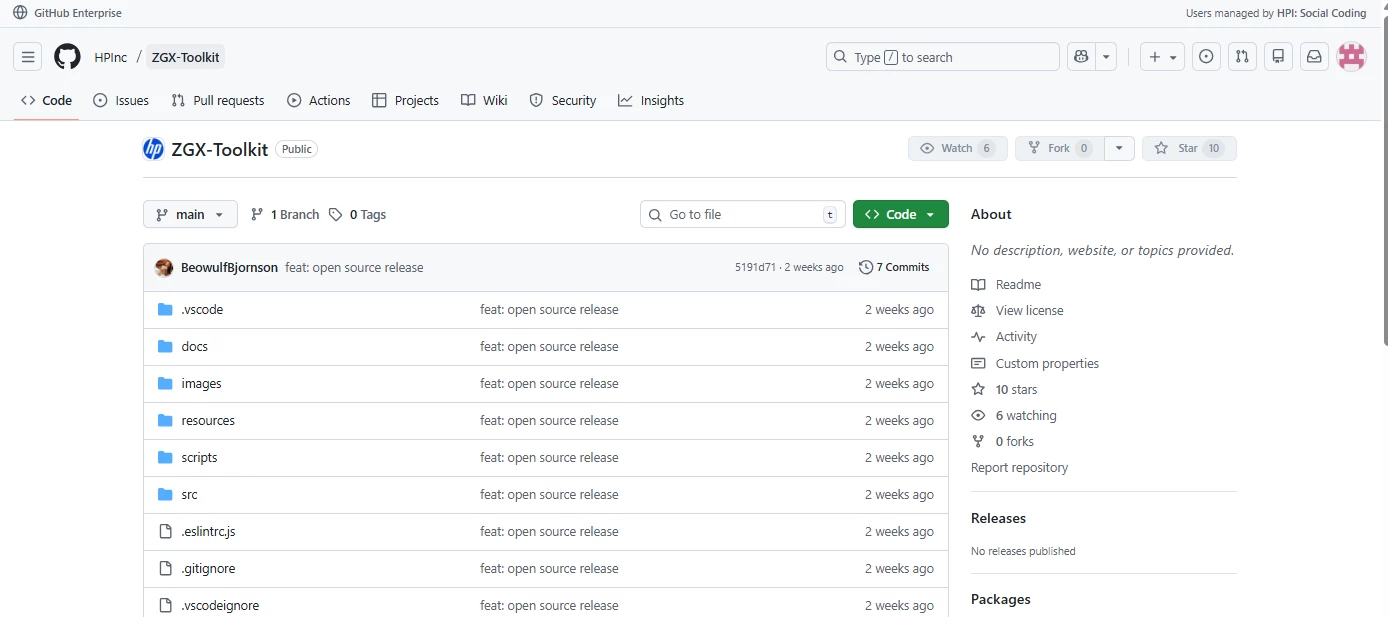Open the .vscode folder
1388x617 pixels.
(202, 310)
